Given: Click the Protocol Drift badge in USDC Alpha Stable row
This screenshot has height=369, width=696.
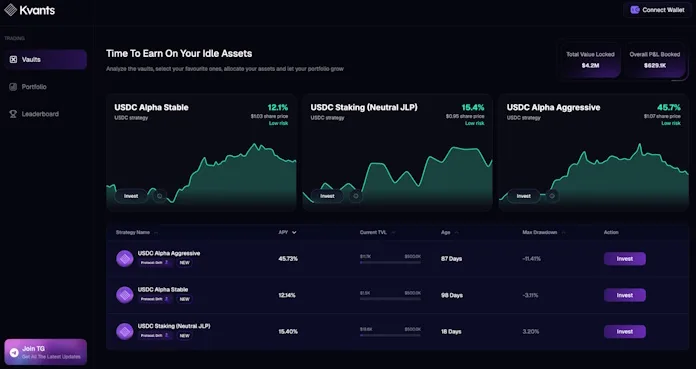Looking at the screenshot, I should tap(155, 299).
